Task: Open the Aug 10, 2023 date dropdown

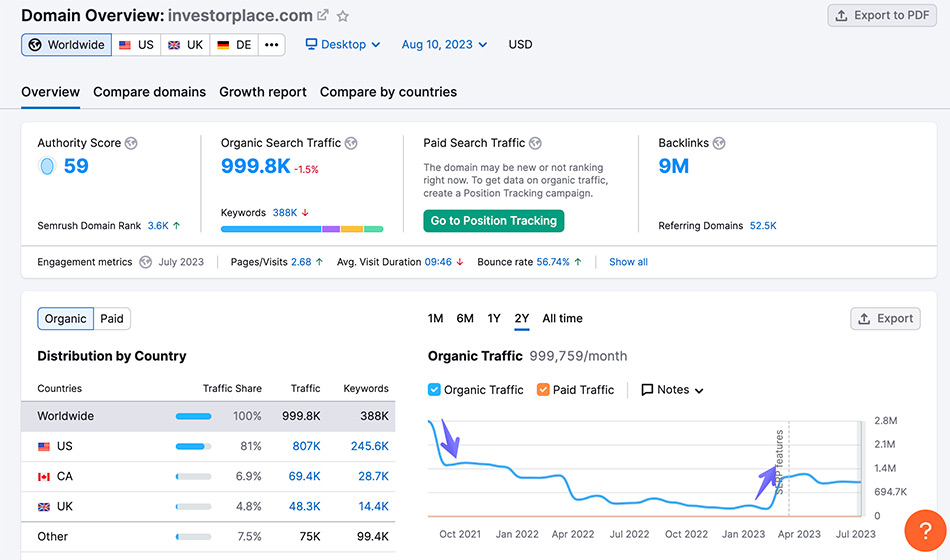Action: point(444,44)
